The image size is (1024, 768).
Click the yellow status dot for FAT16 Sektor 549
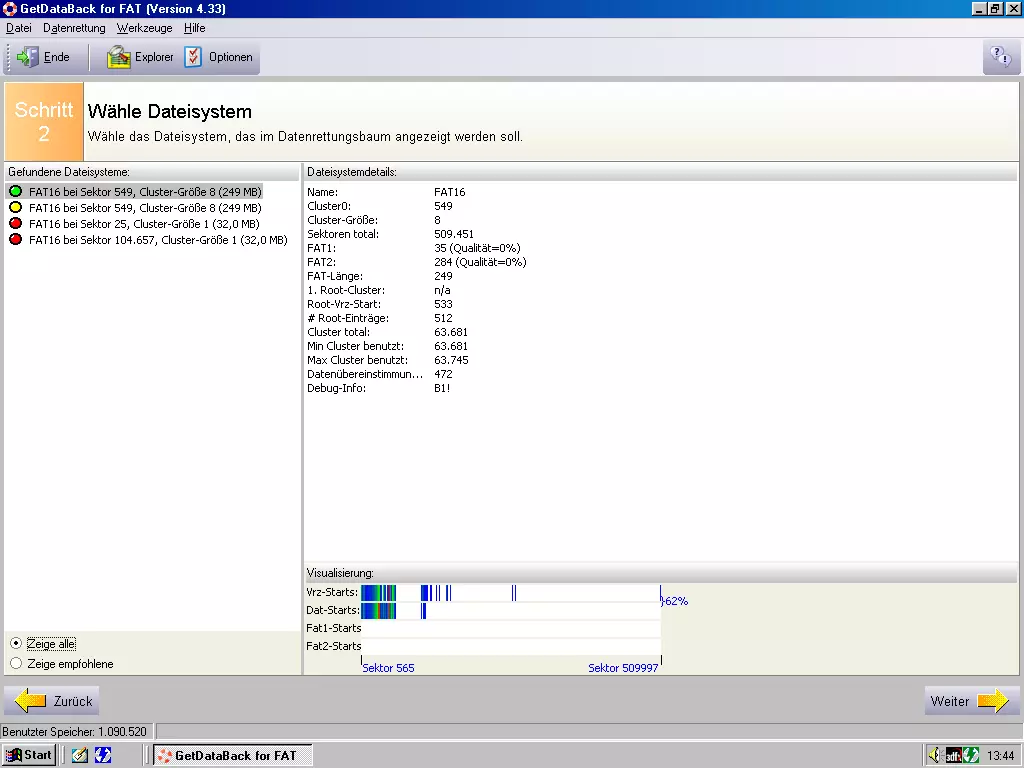coord(16,208)
